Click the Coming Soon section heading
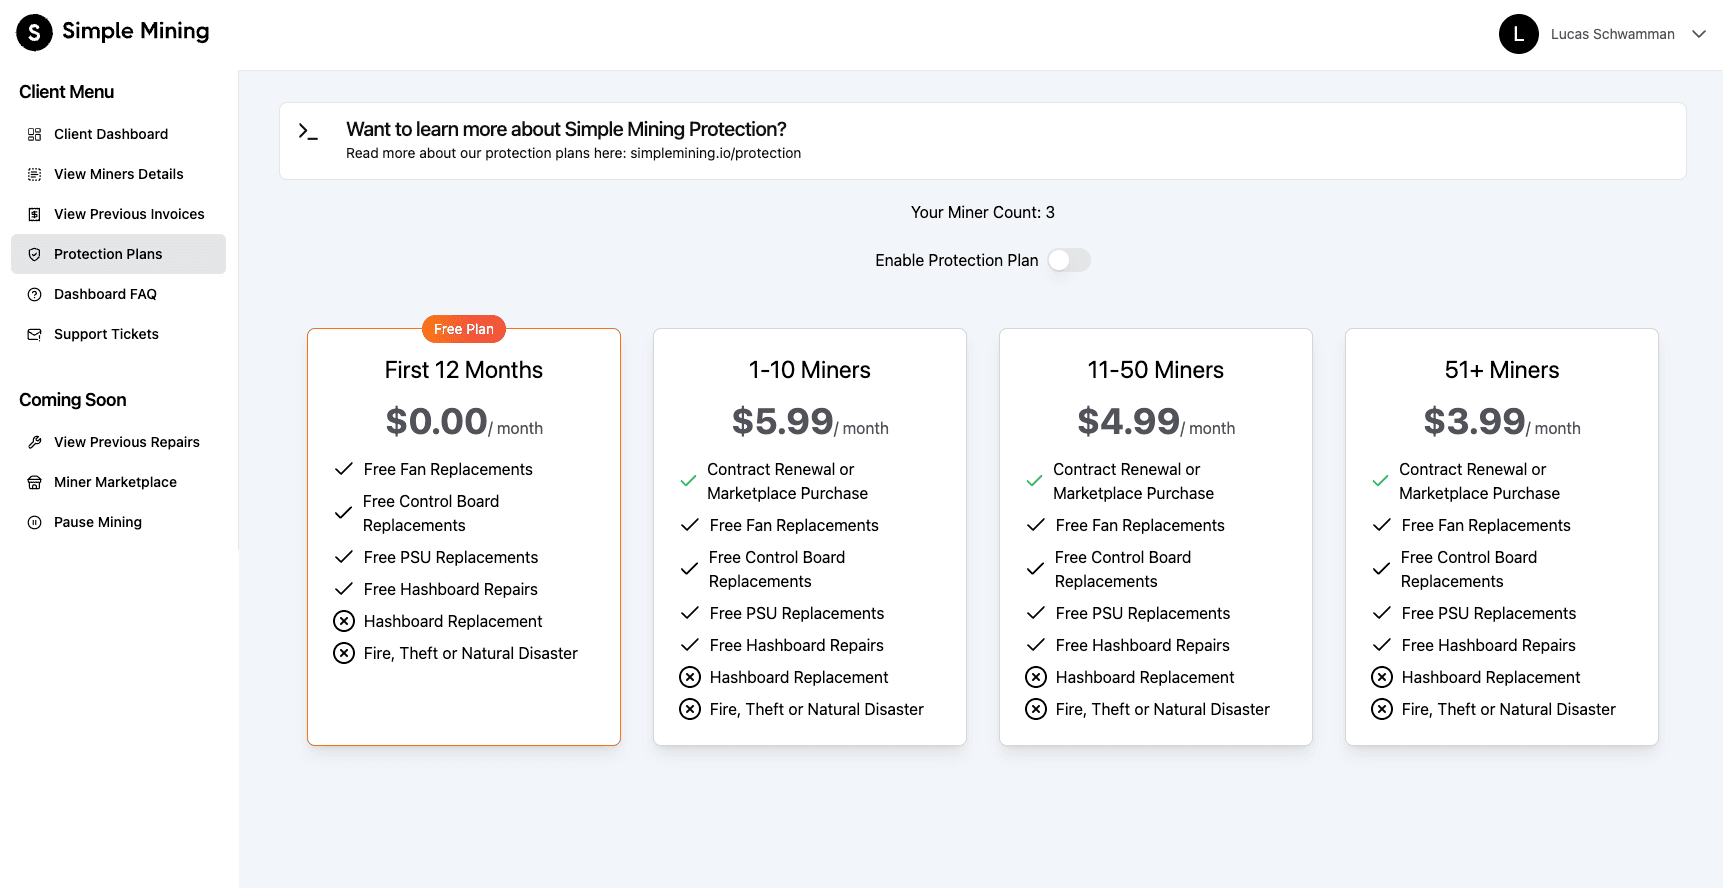The height and width of the screenshot is (888, 1723). (x=73, y=400)
